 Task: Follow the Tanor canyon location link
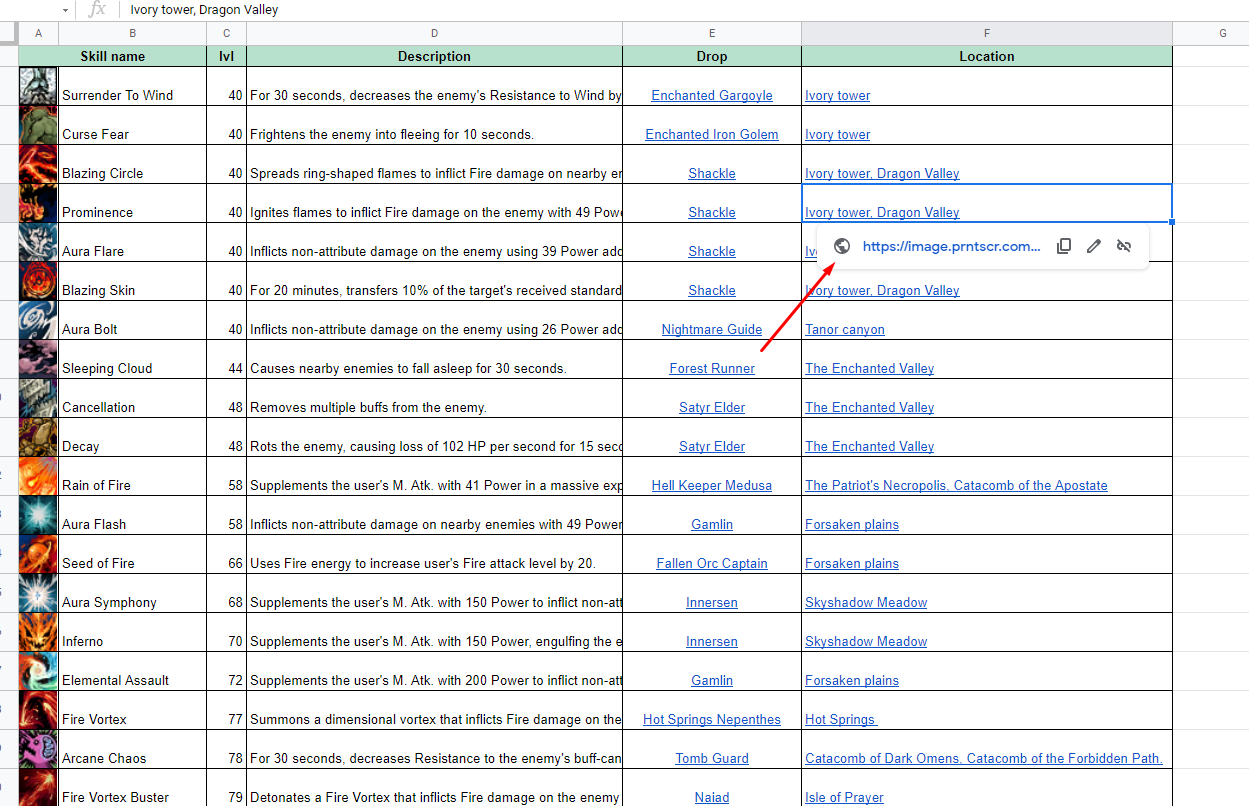tap(845, 329)
